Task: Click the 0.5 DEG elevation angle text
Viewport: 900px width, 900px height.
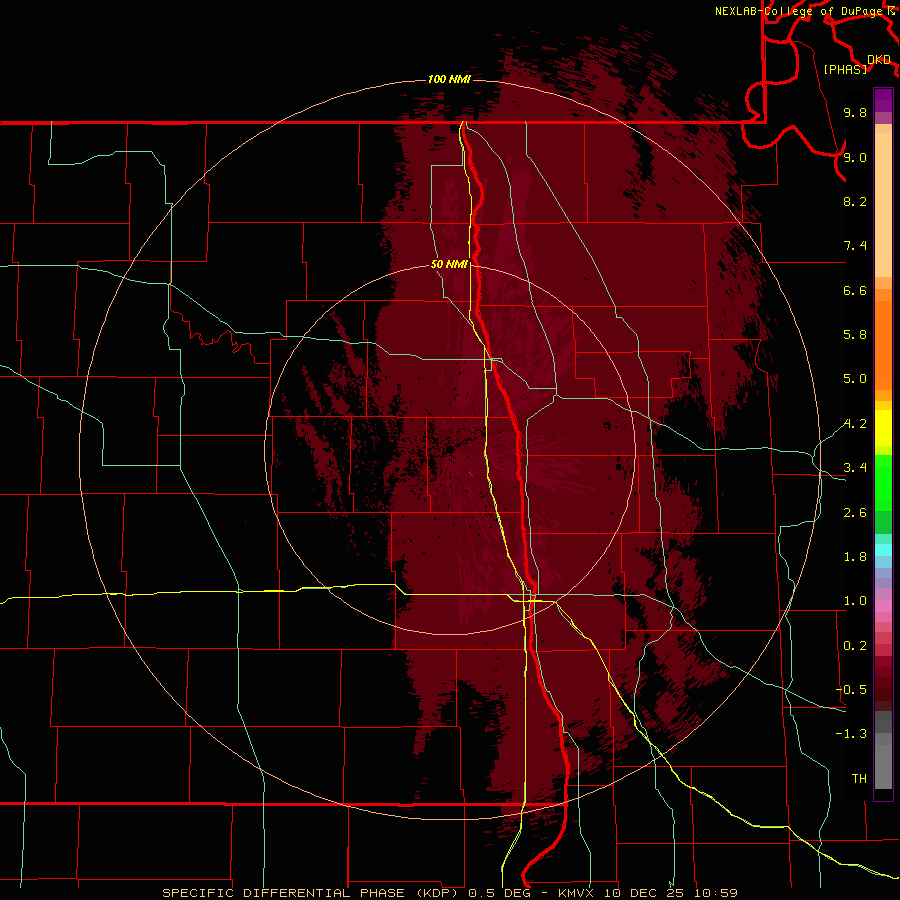Action: (x=501, y=893)
